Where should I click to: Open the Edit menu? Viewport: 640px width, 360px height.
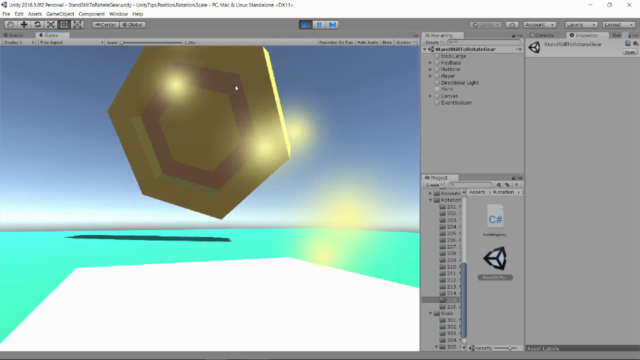[19, 14]
